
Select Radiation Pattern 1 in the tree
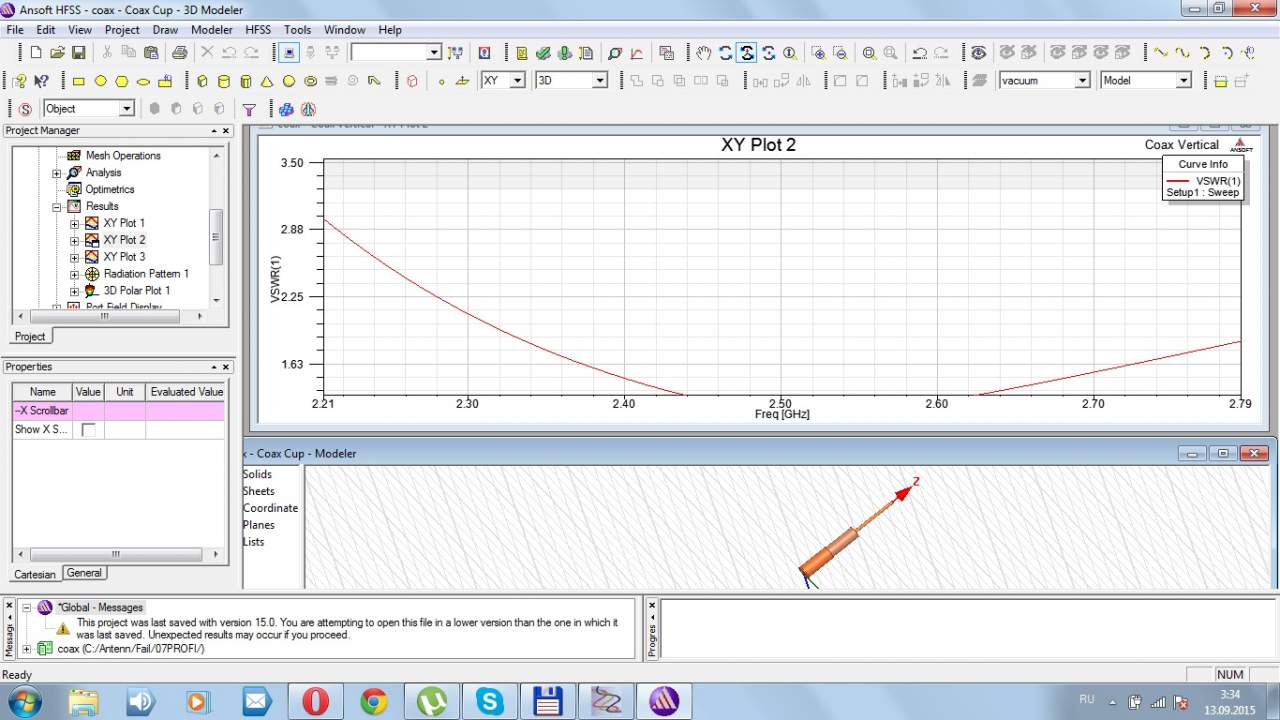[146, 274]
